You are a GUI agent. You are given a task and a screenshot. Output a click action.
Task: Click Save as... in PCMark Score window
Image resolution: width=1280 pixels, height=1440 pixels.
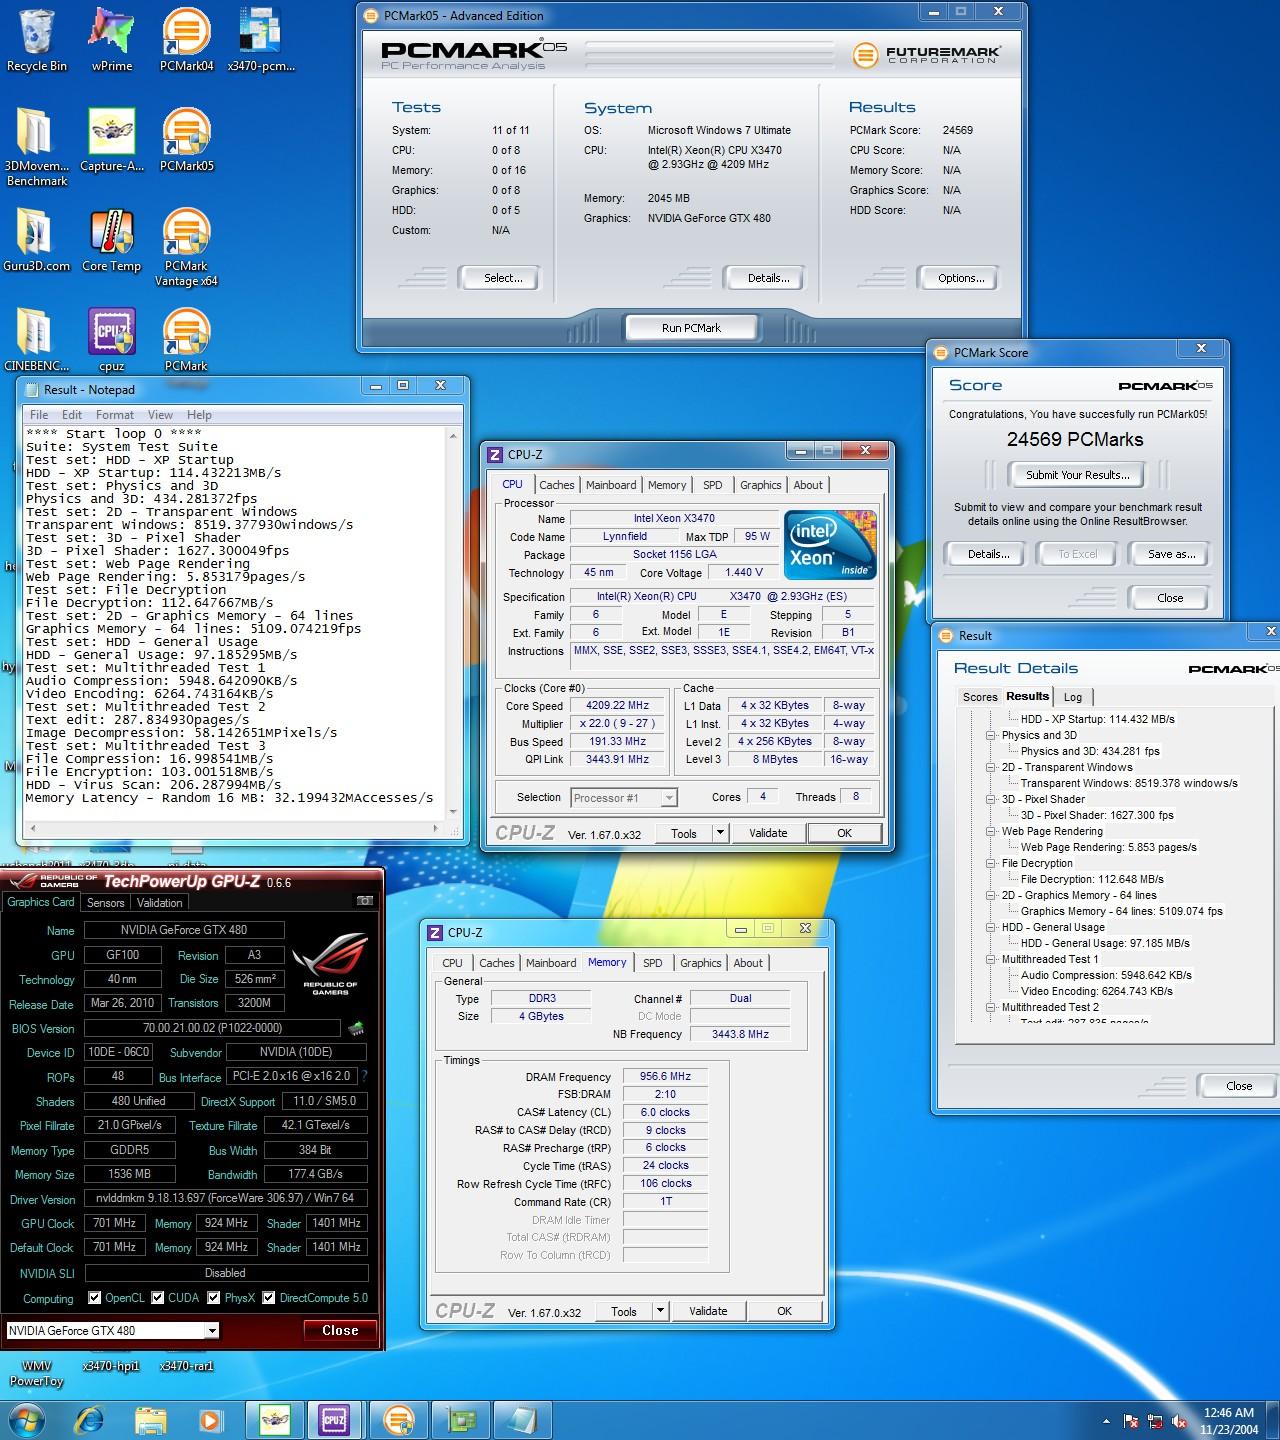(1171, 554)
